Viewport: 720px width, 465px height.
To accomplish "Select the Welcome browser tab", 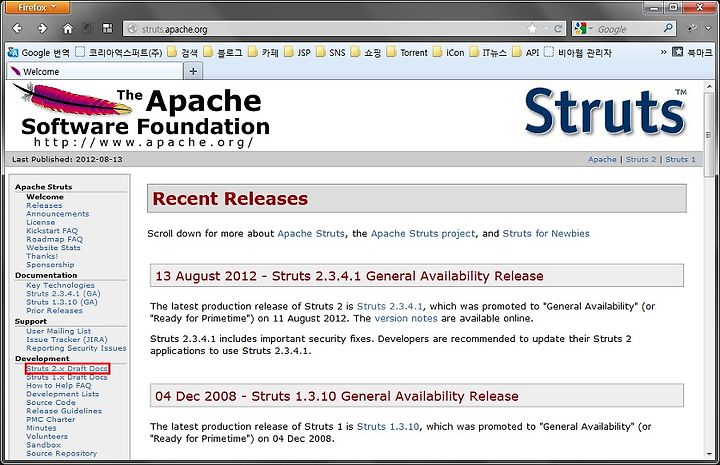I will pos(94,72).
